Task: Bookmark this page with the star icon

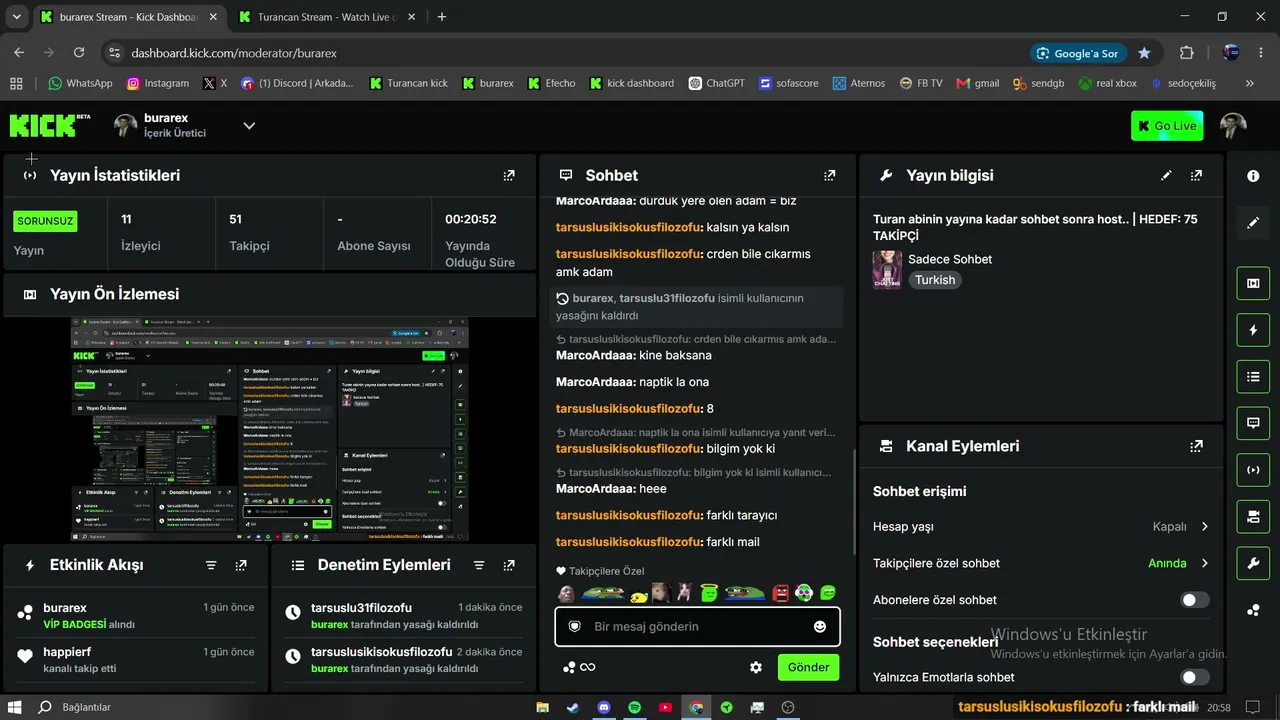Action: 1144,53
